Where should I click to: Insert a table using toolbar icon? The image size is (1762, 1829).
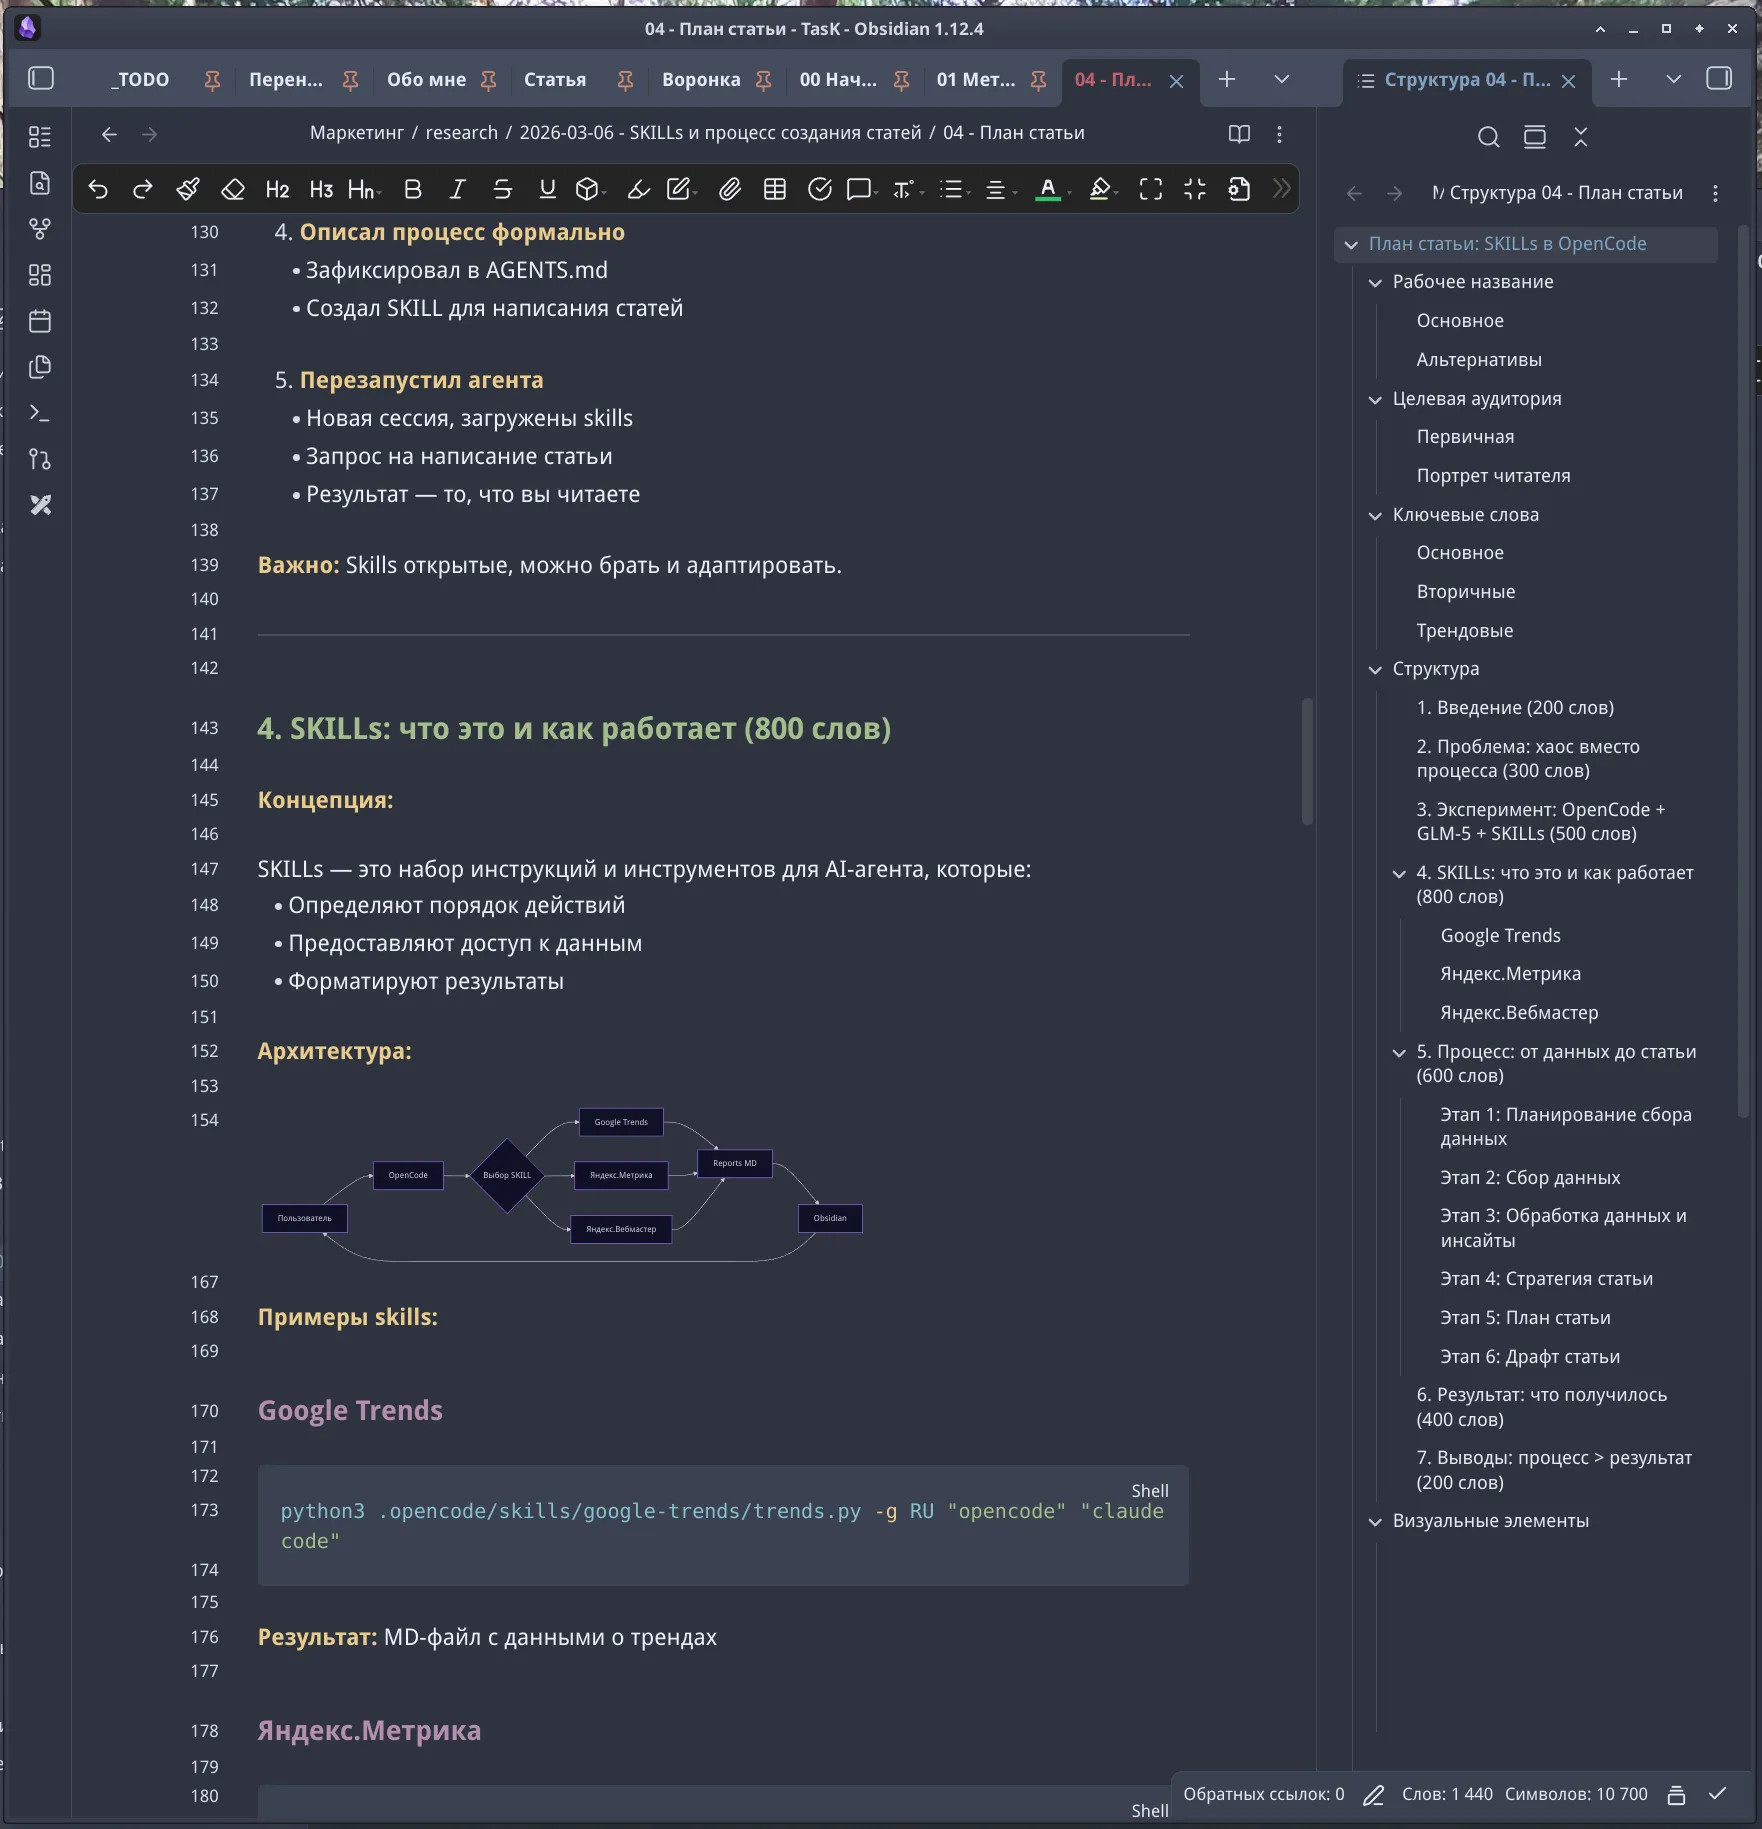pyautogui.click(x=774, y=189)
